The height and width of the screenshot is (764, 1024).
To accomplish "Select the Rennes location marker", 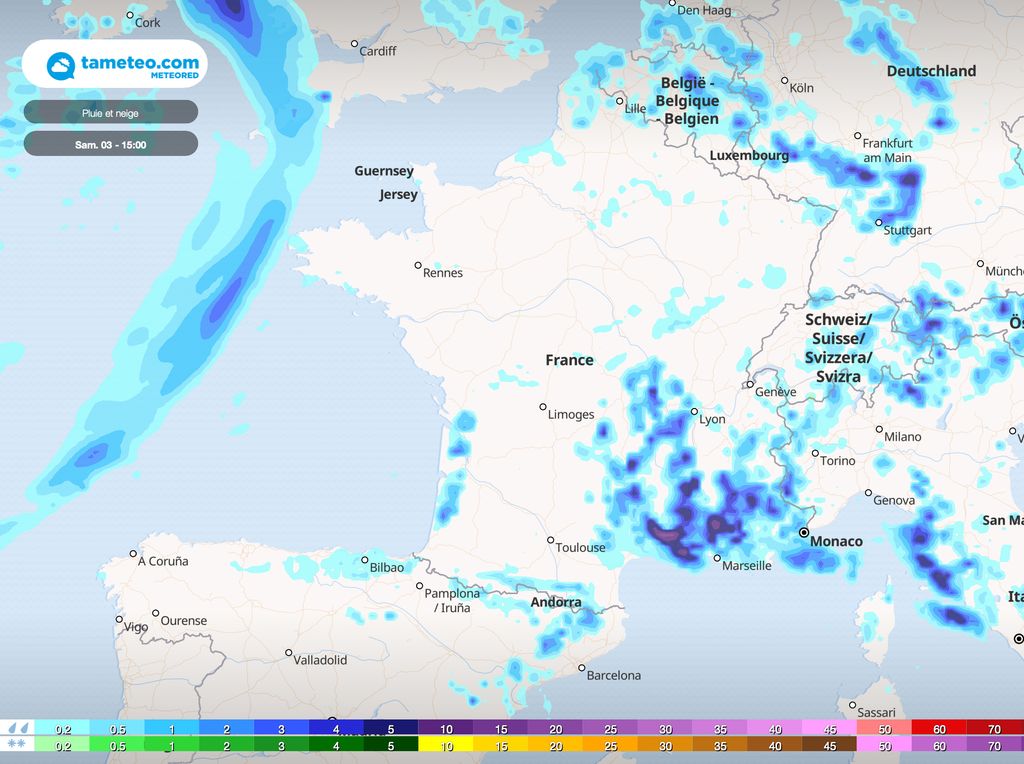I will [417, 265].
